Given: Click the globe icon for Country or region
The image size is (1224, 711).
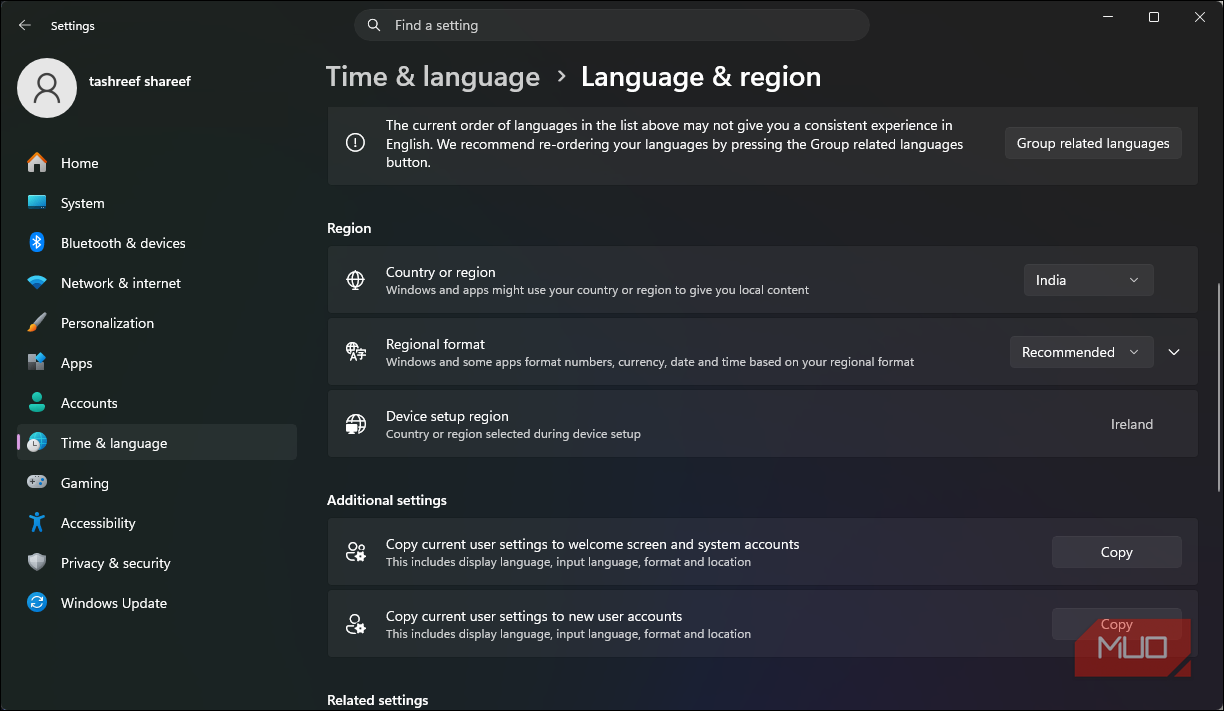Looking at the screenshot, I should [356, 280].
